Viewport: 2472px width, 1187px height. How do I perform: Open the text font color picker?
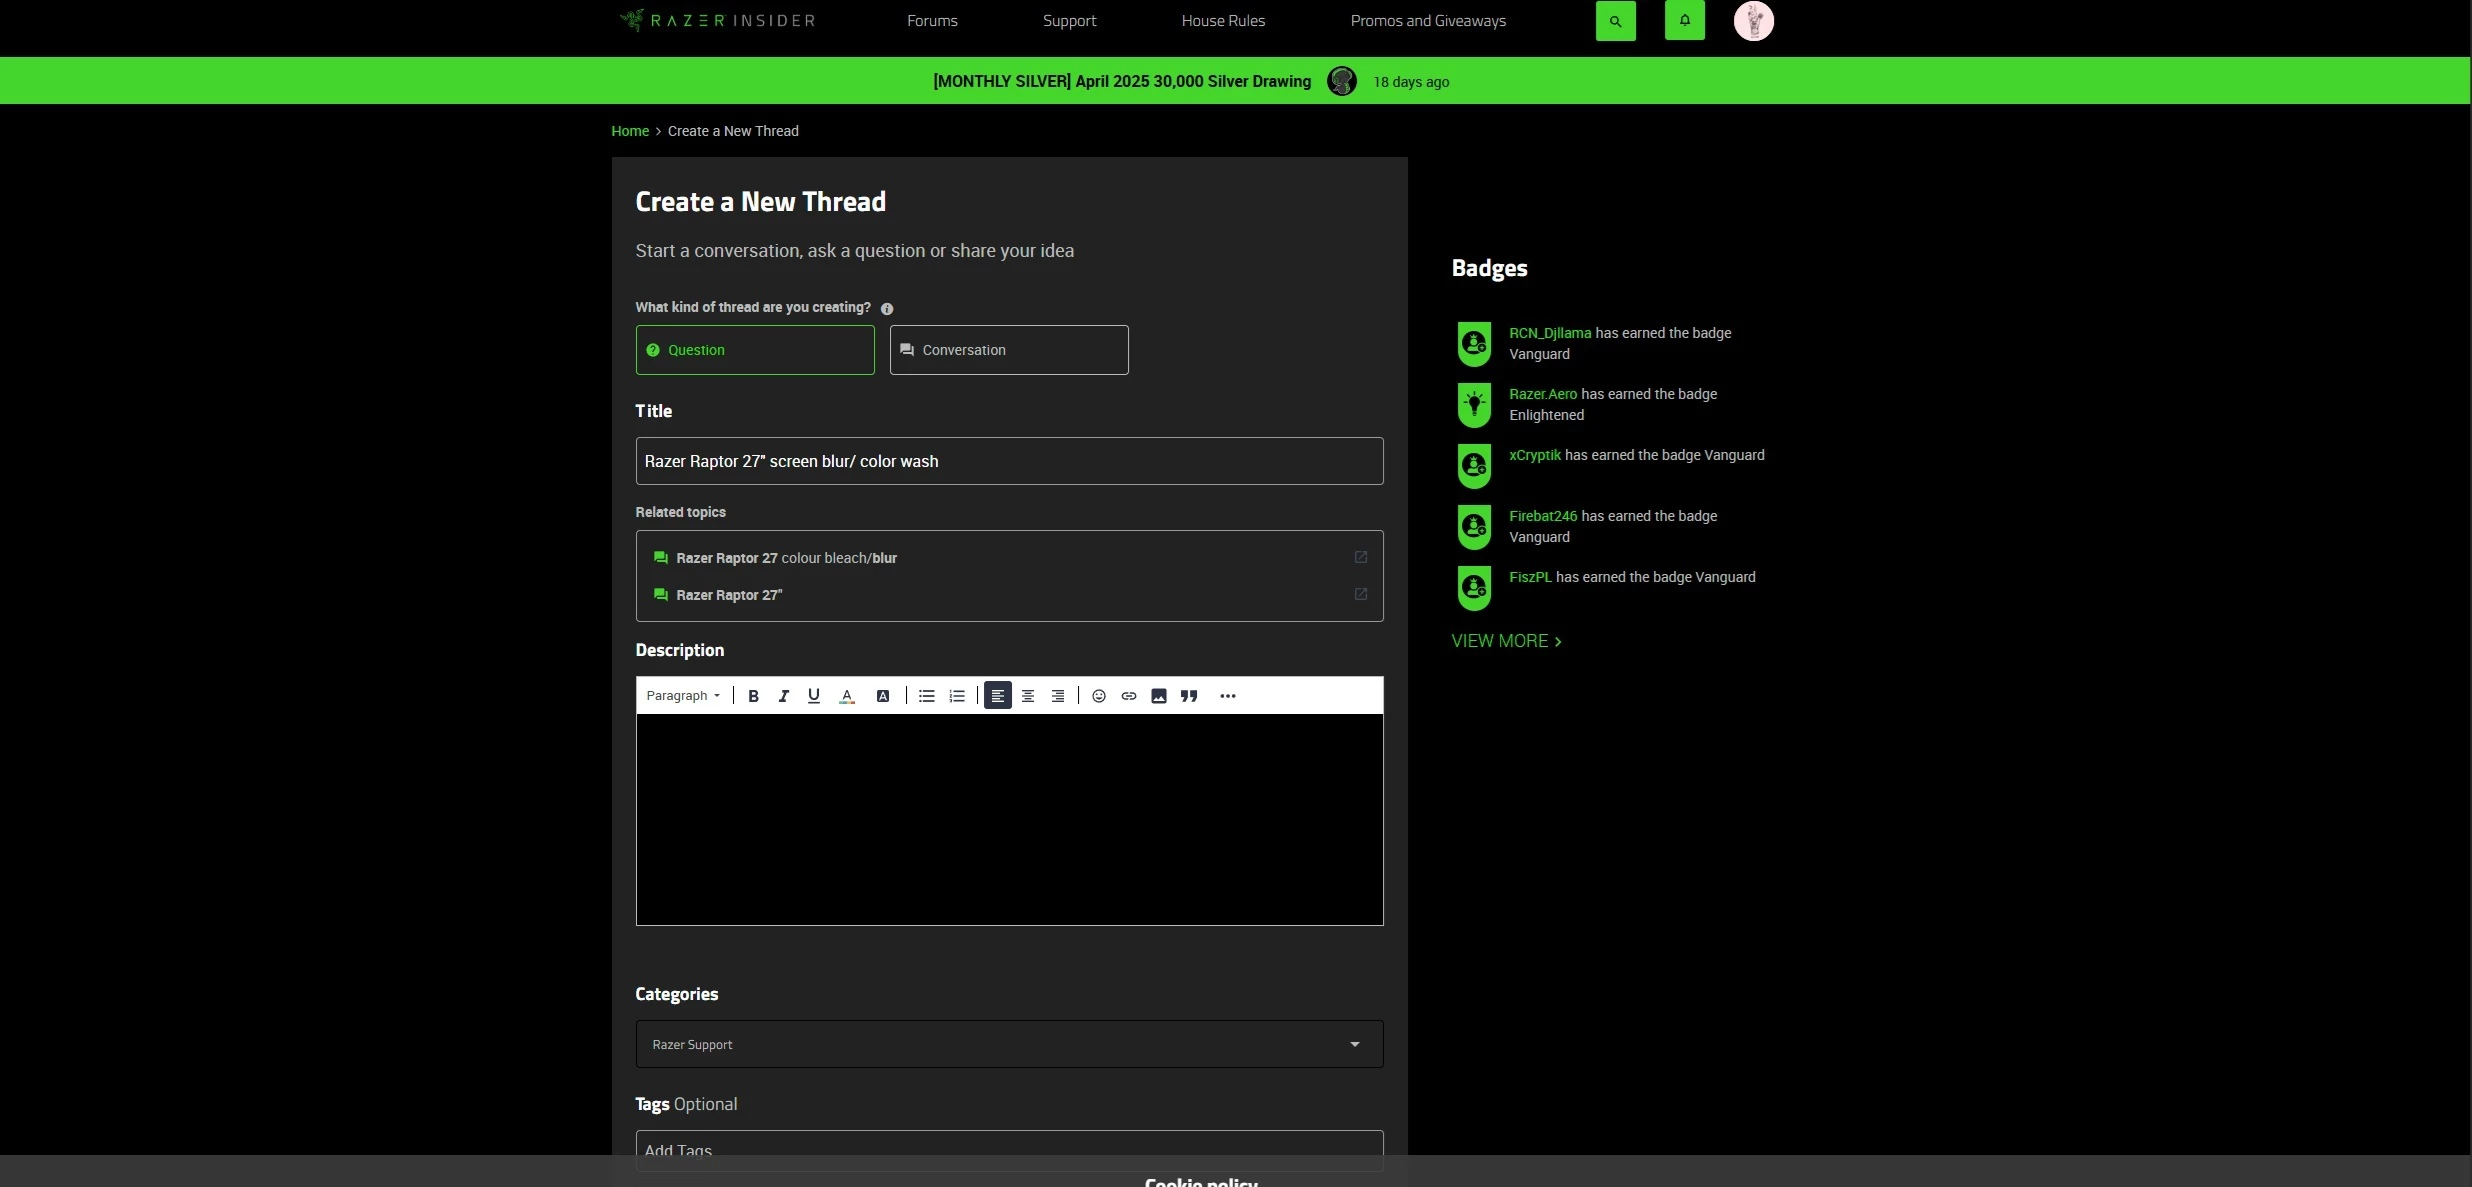[847, 696]
